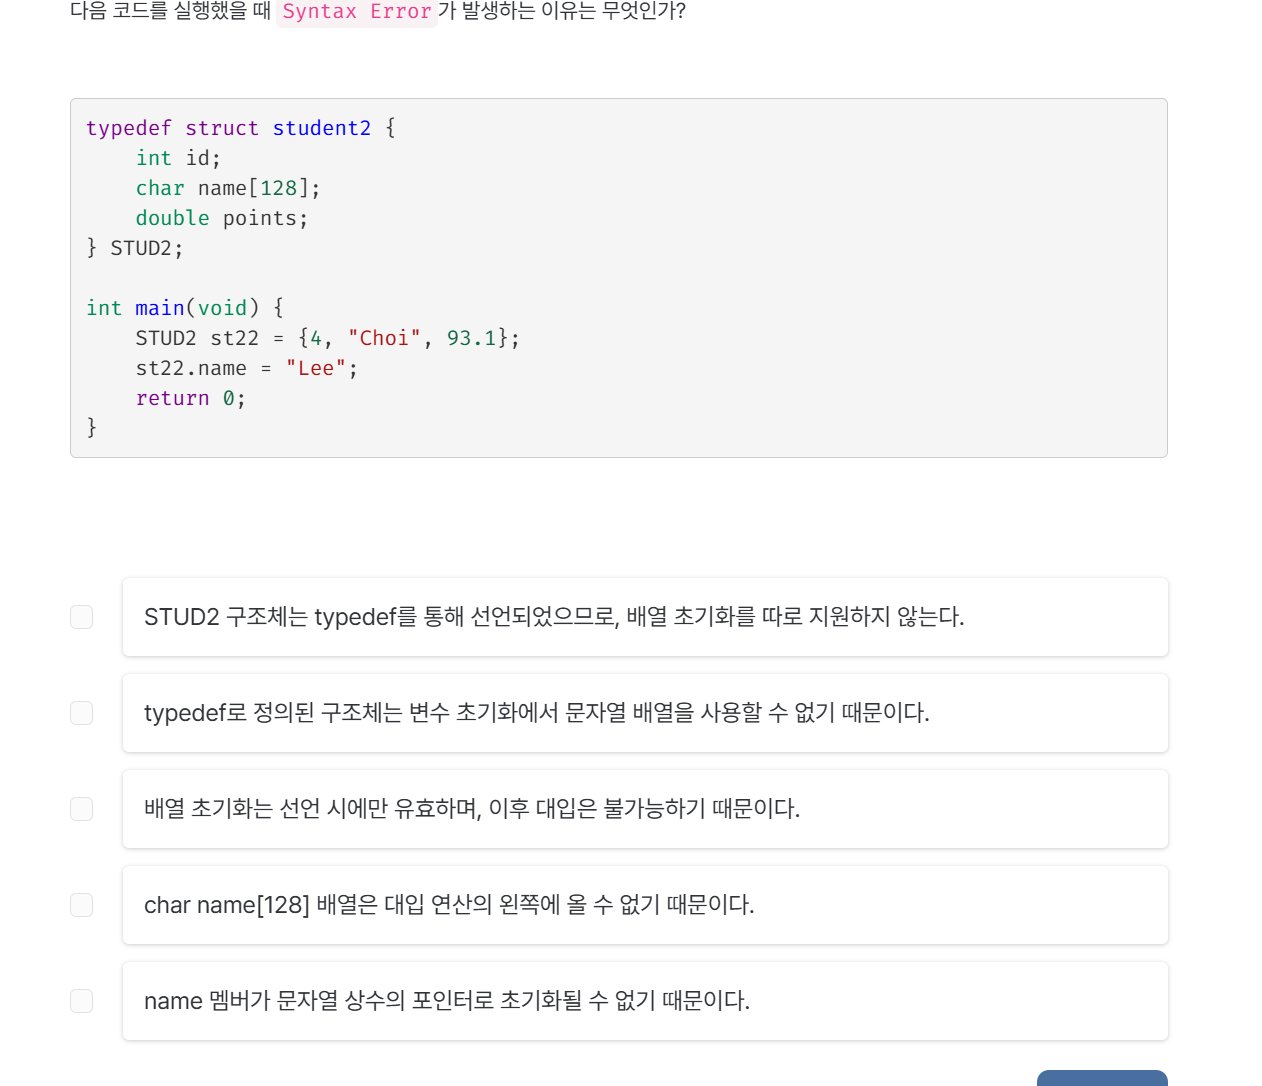Click the gray code block area
Screen dimensions: 1262x1086
[x=618, y=277]
